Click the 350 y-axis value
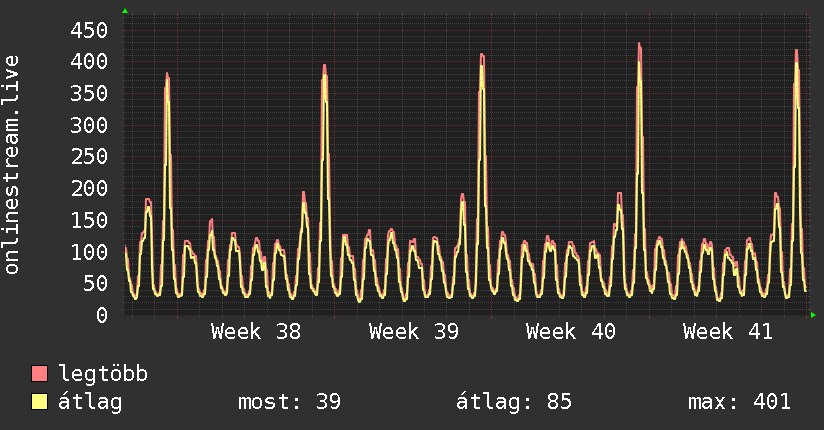The height and width of the screenshot is (430, 824). click(x=89, y=94)
